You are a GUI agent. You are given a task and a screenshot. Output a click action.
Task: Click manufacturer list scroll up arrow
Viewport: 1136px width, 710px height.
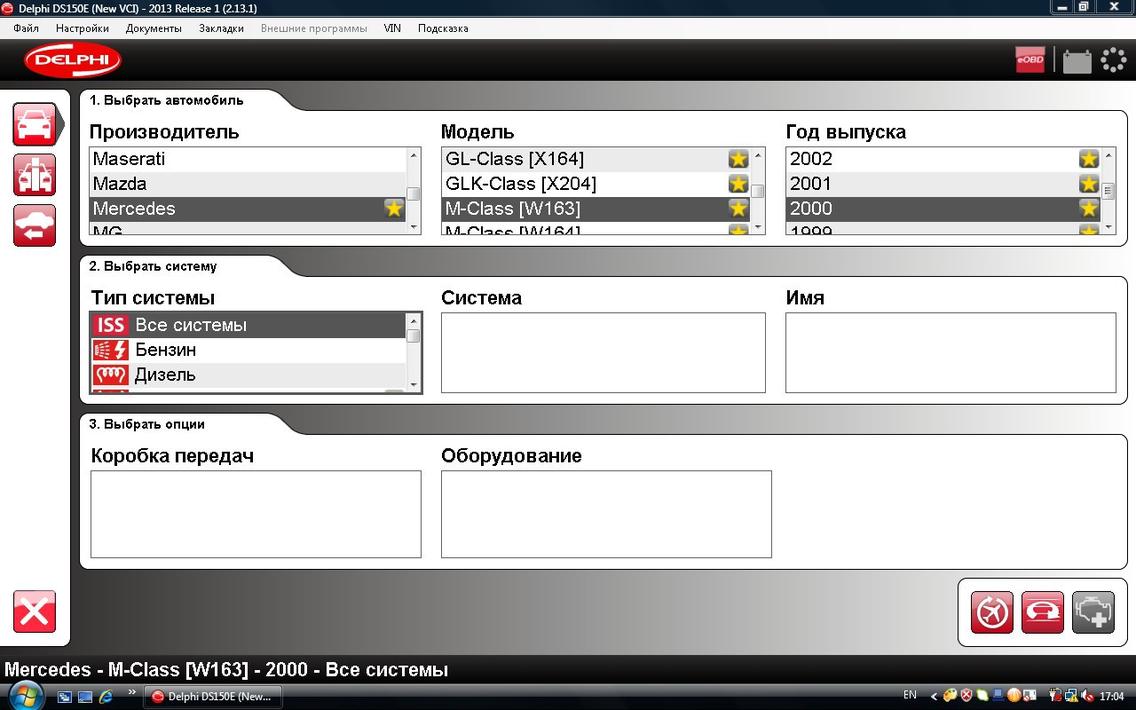point(414,154)
